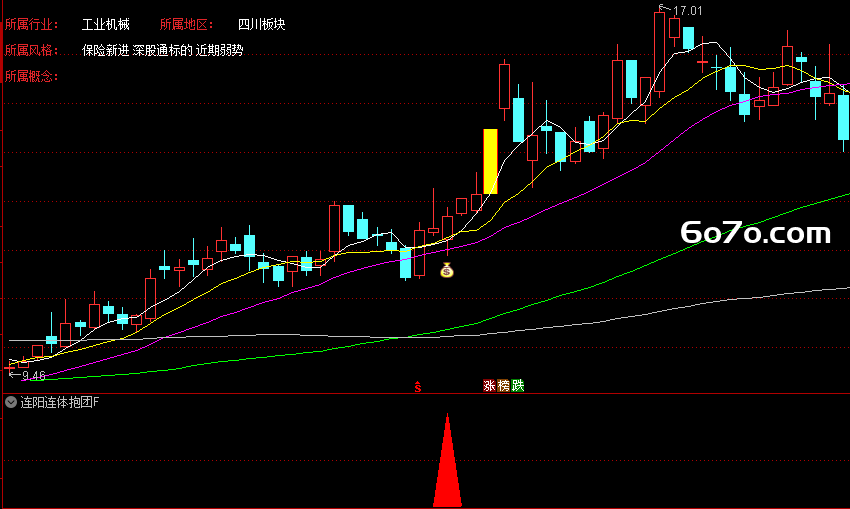850x509 pixels.
Task: Collapse the 连阳连体抱团F indicator menu arrow
Action: tap(11, 402)
